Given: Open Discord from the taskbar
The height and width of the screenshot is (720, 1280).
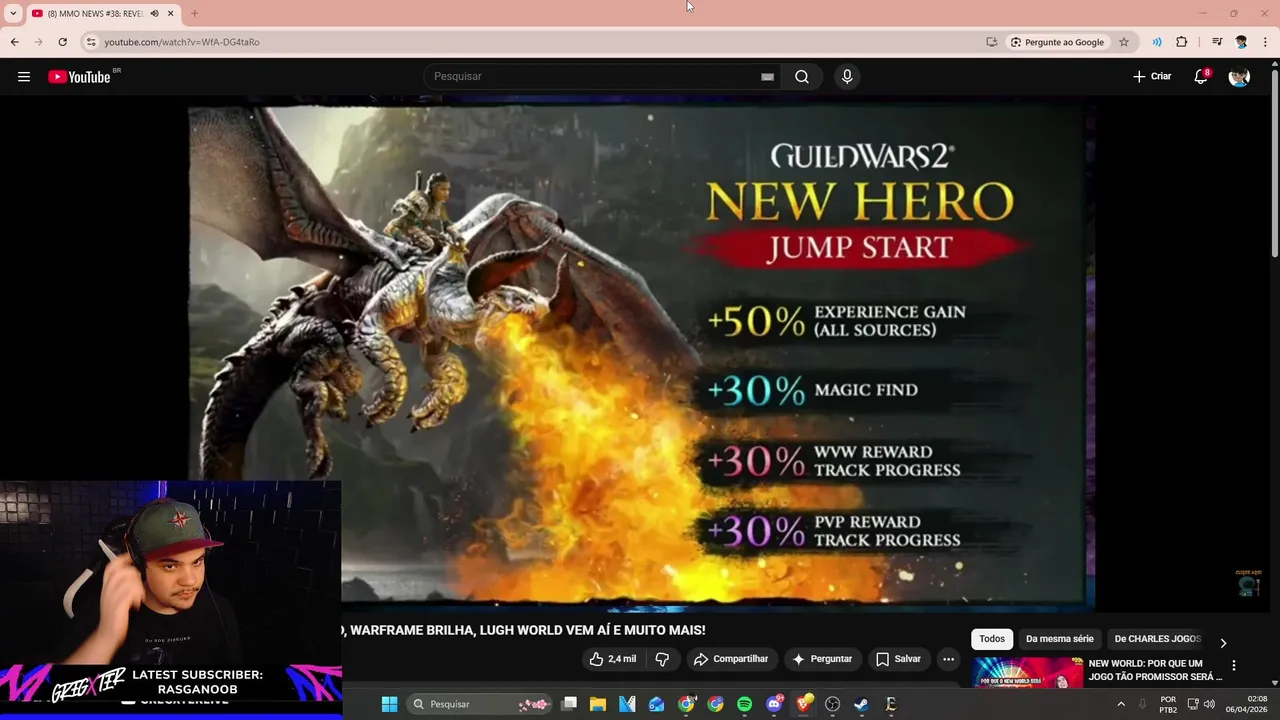Looking at the screenshot, I should 774,704.
